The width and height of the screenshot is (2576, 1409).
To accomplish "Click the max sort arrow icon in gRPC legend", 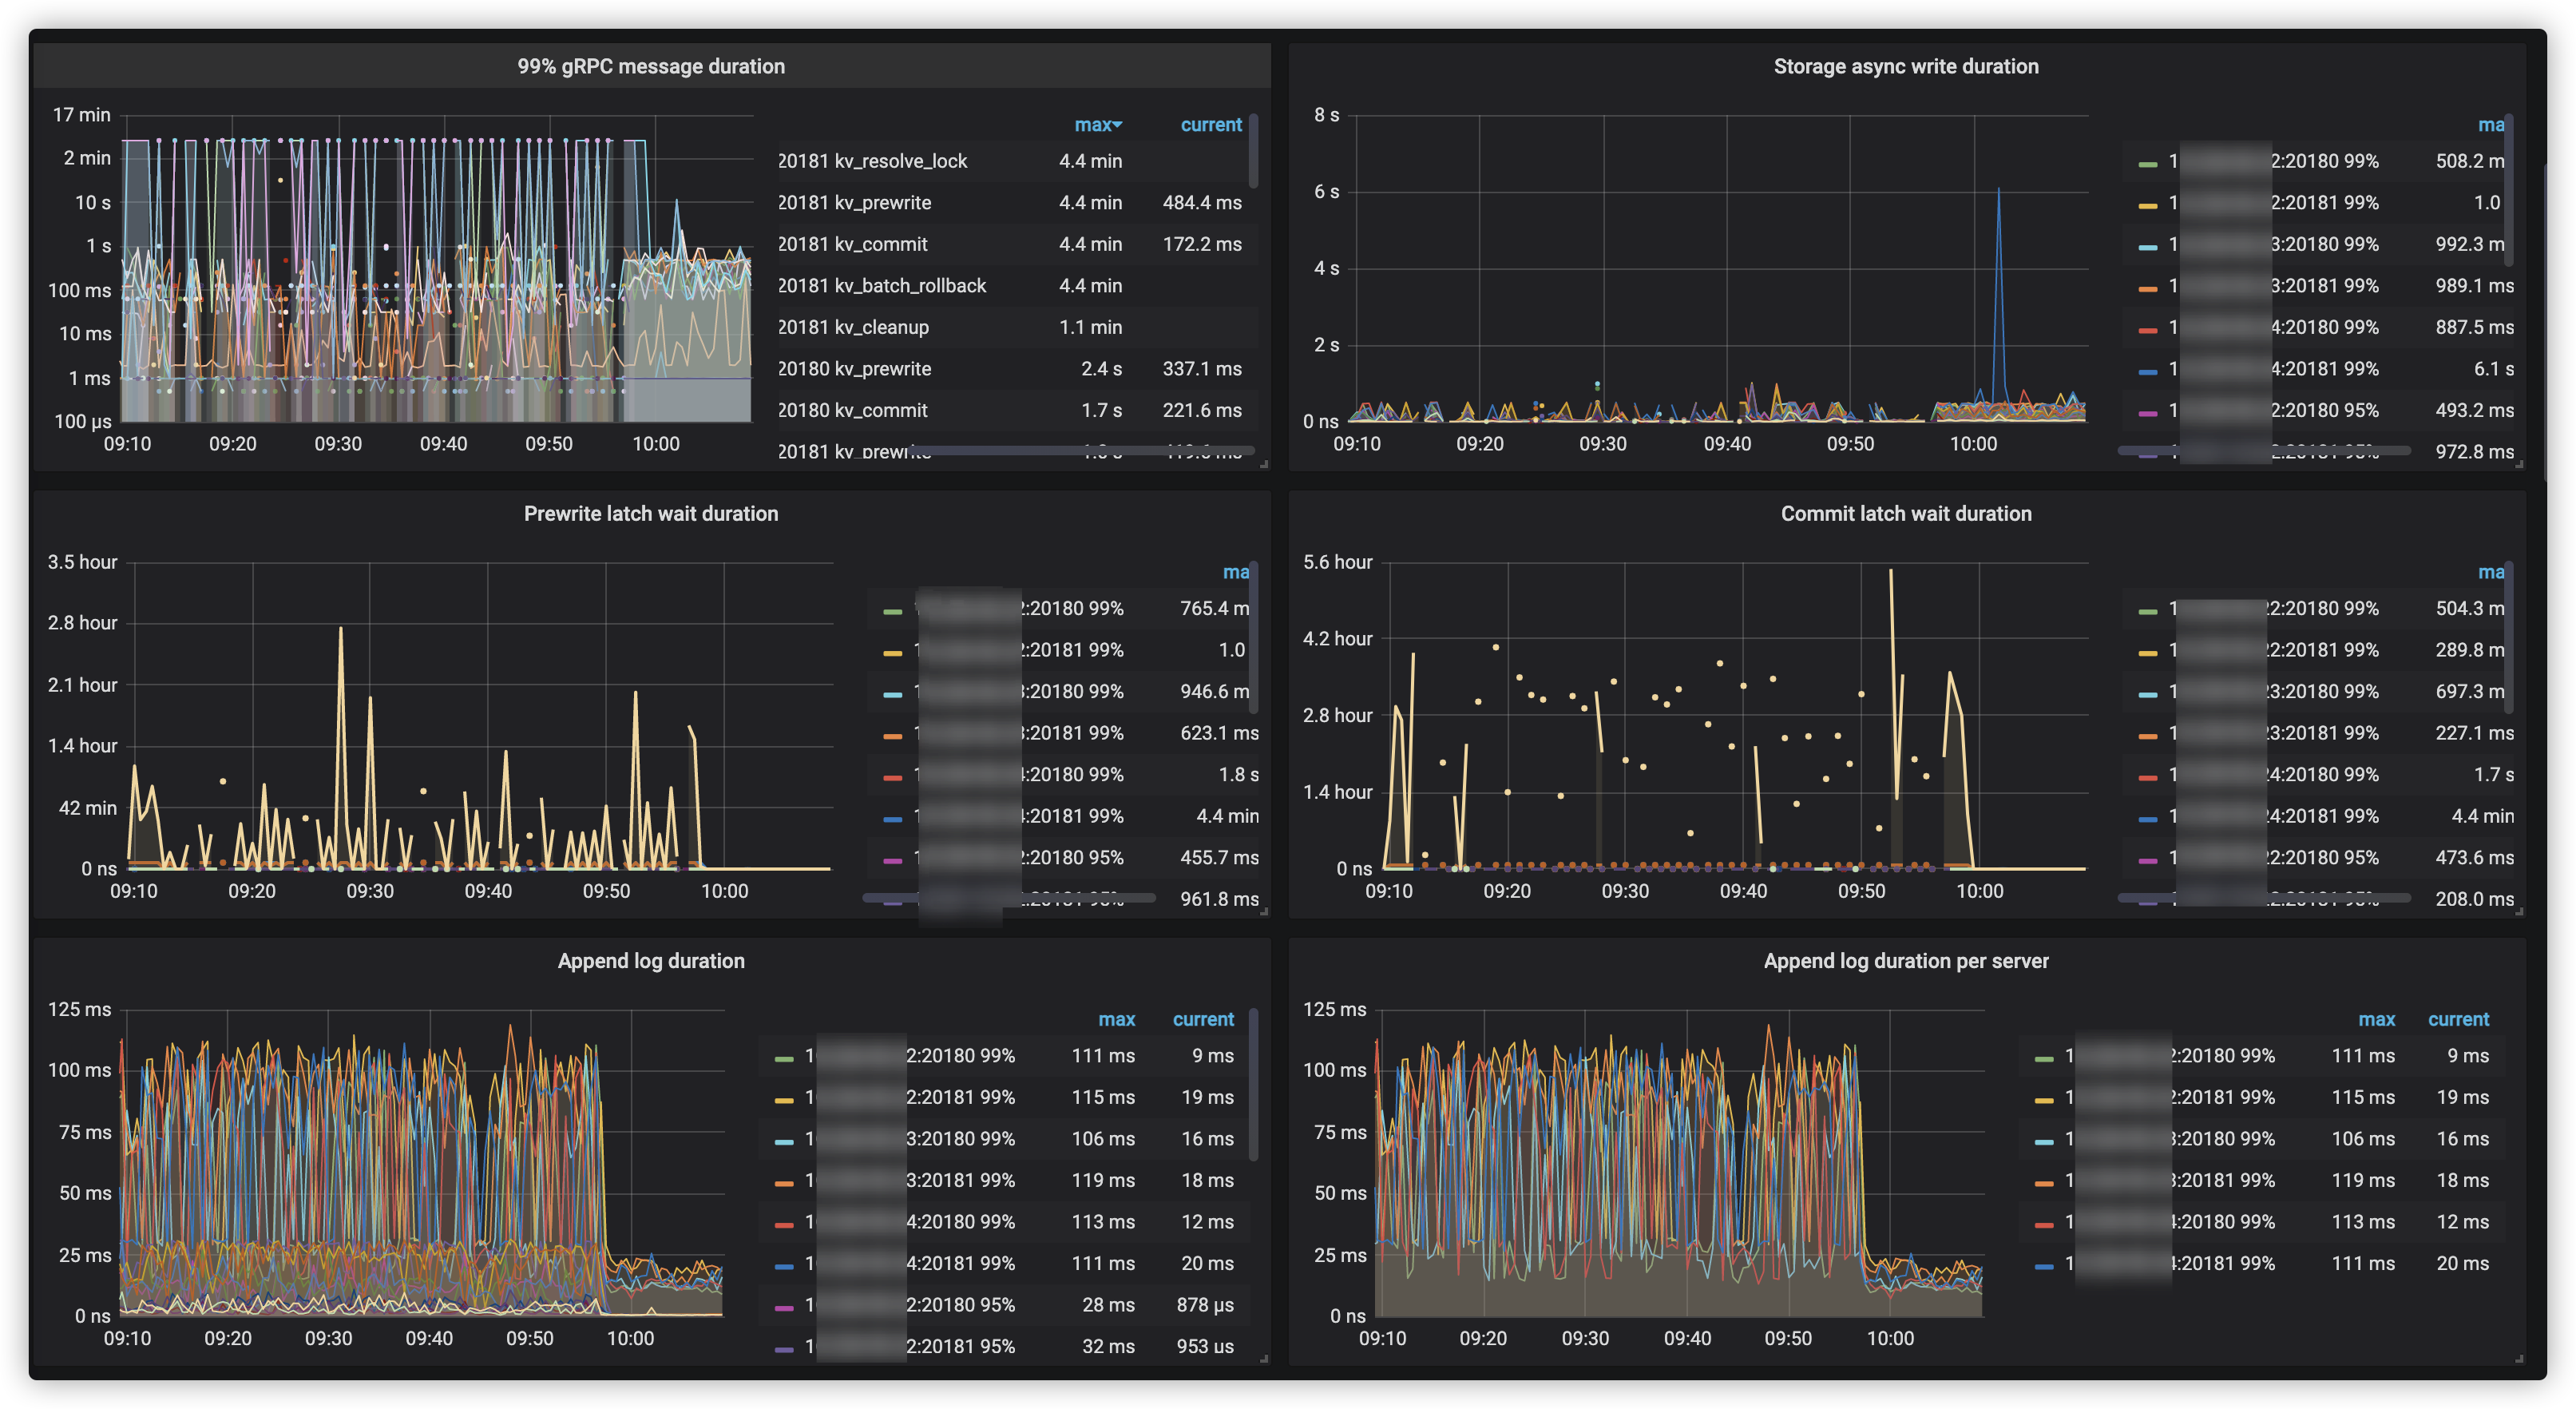I will [1118, 125].
